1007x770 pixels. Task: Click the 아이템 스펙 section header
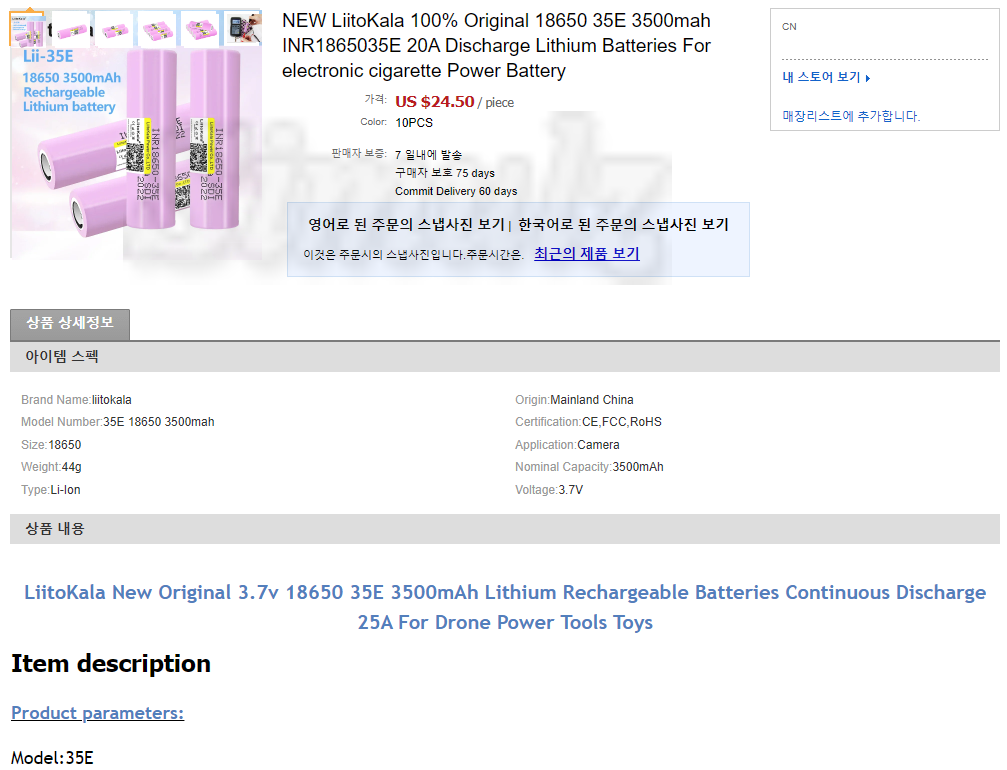tap(505, 356)
